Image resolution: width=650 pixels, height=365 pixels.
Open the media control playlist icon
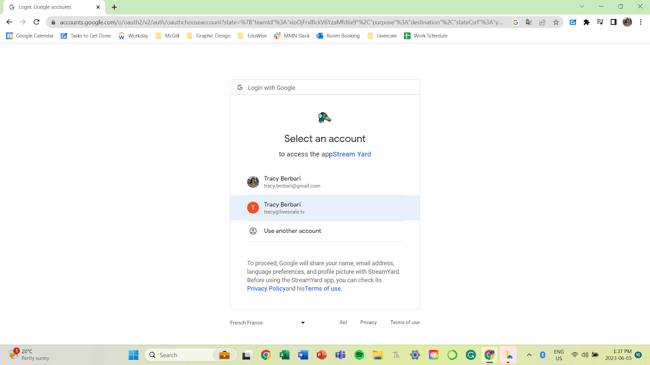pos(600,22)
